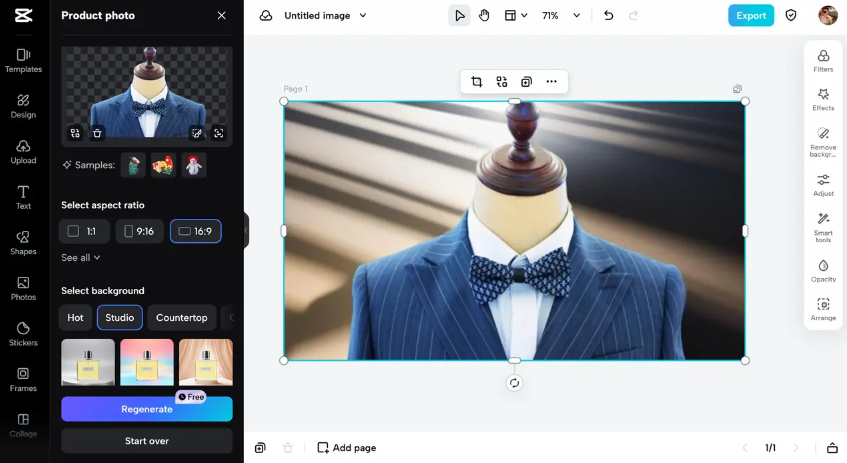Click the duplicate icon in floating toolbar
The width and height of the screenshot is (847, 463).
(x=526, y=82)
